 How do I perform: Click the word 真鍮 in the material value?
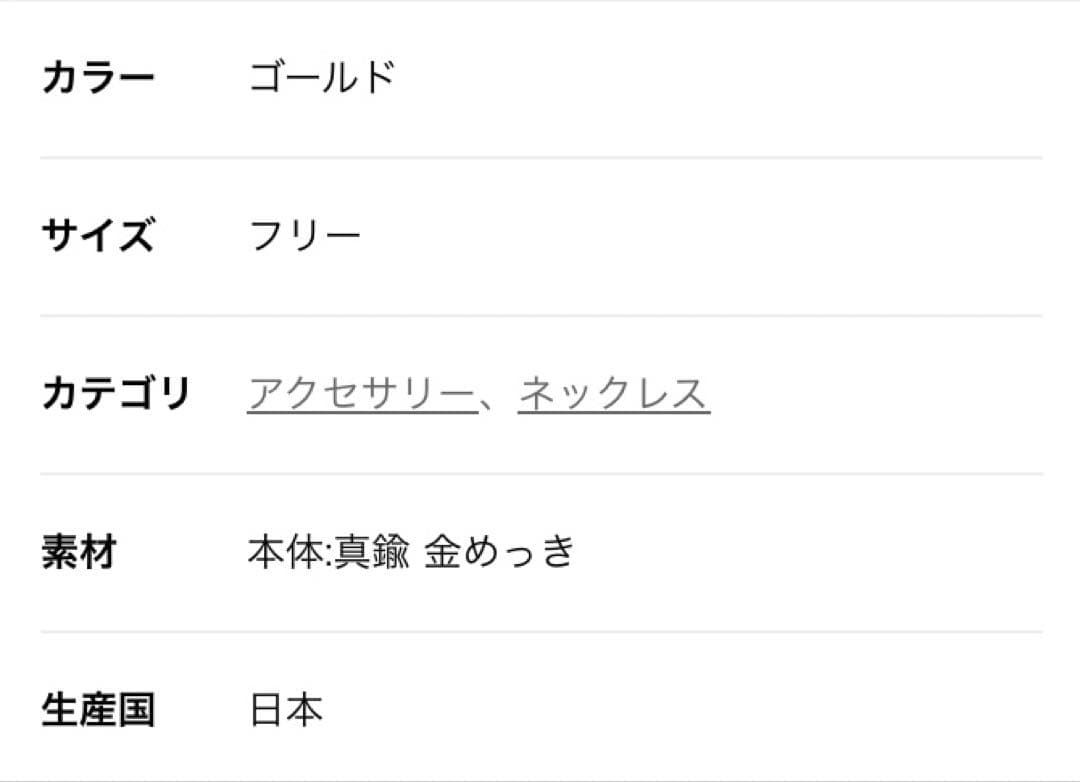(x=371, y=552)
